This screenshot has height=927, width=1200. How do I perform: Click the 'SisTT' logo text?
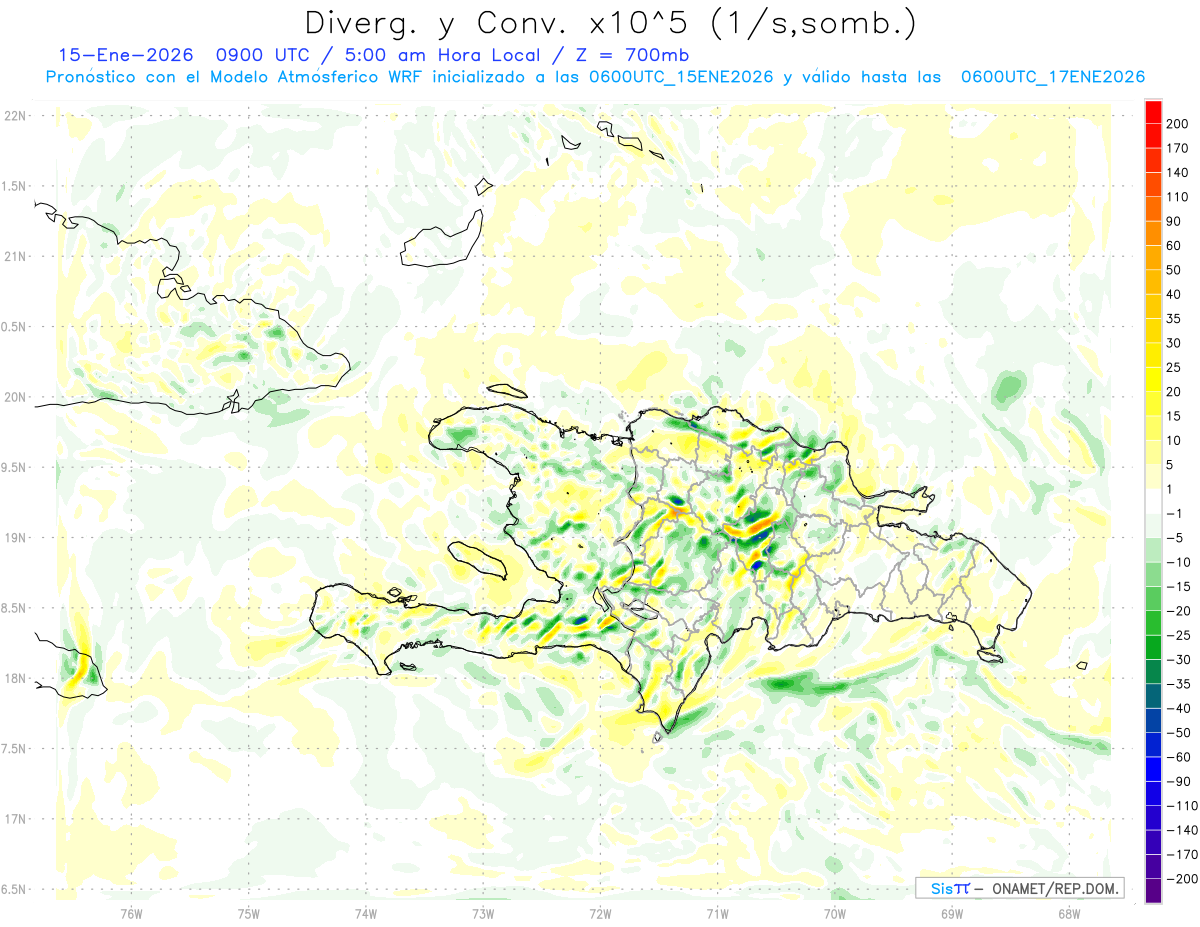949,889
